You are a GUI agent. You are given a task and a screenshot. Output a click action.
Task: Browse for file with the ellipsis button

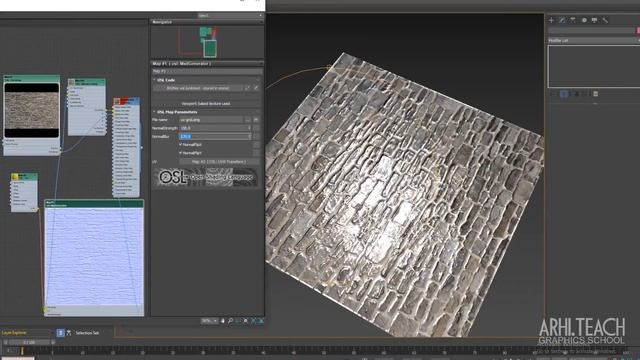(247, 120)
